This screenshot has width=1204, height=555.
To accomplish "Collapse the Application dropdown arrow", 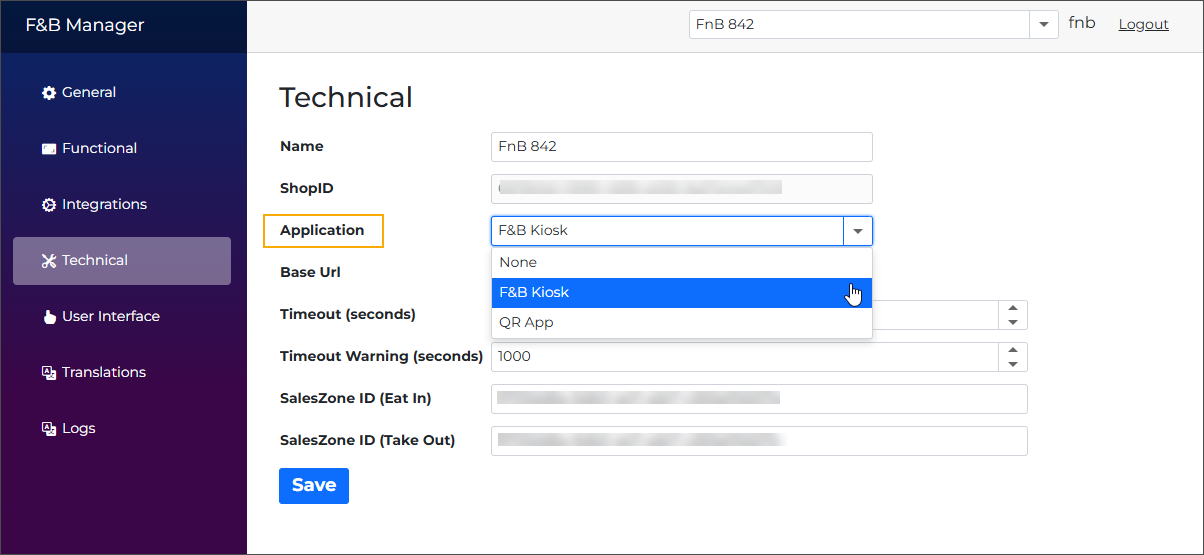I will click(x=858, y=231).
